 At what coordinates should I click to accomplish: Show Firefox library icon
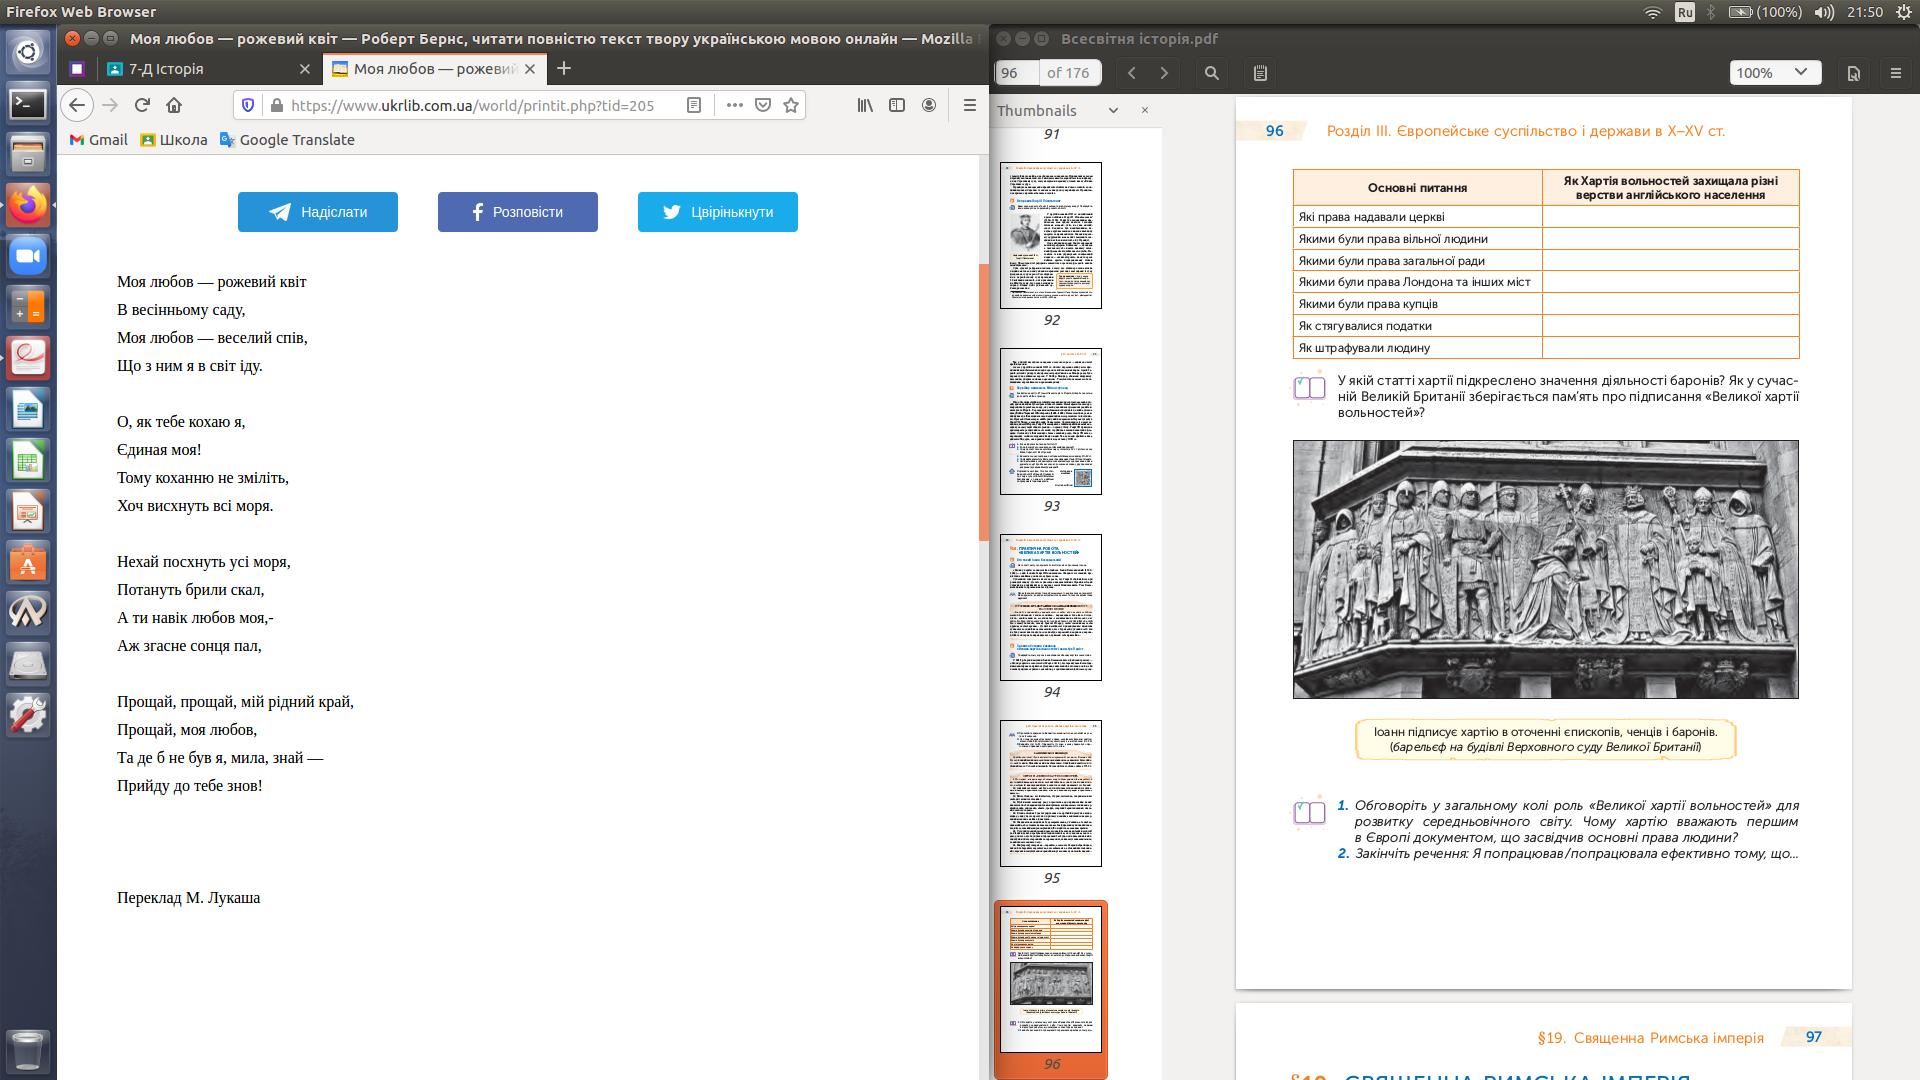865,105
